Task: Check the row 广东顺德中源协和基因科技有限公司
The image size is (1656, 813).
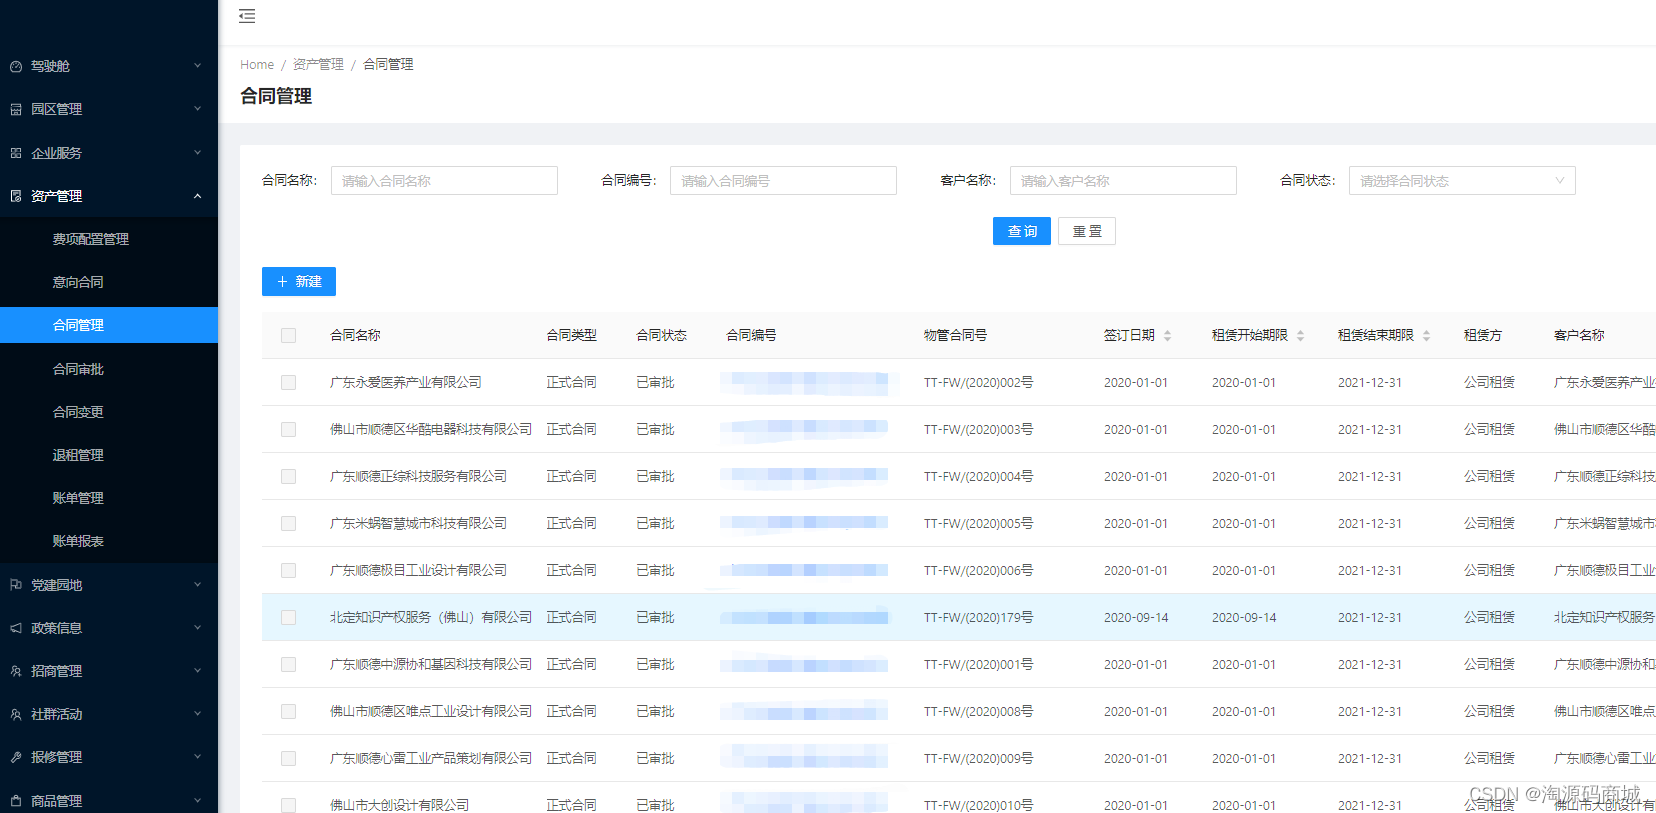Action: 288,664
